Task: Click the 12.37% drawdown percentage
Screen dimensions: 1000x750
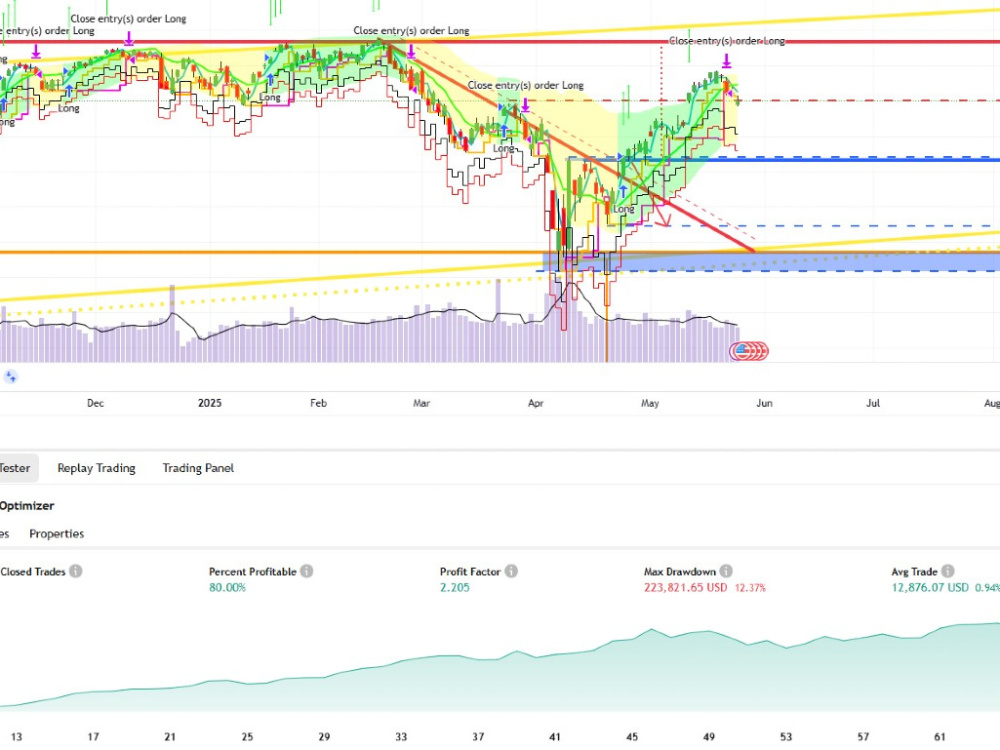Action: pos(750,587)
